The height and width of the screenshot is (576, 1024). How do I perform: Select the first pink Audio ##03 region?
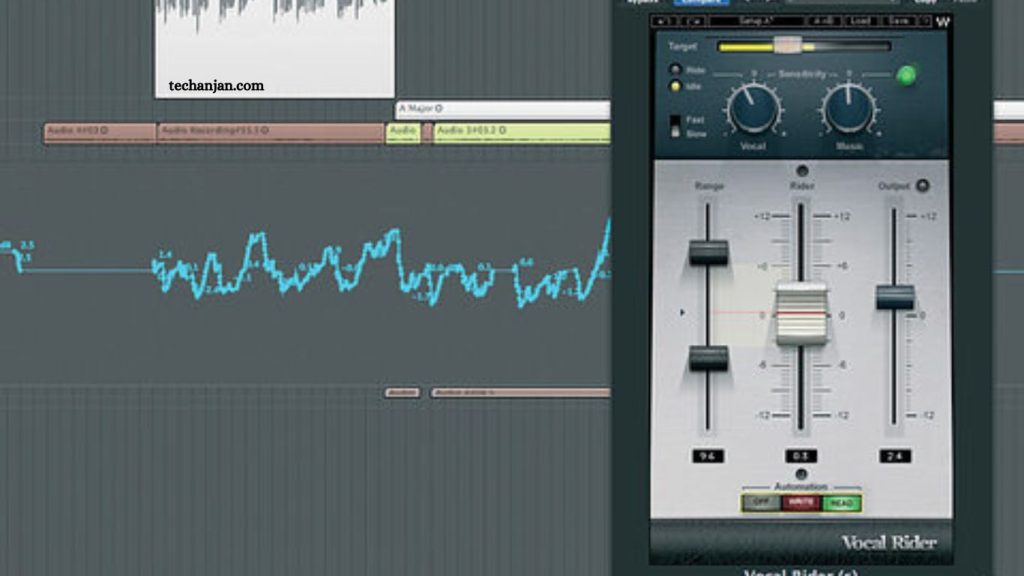coord(100,133)
